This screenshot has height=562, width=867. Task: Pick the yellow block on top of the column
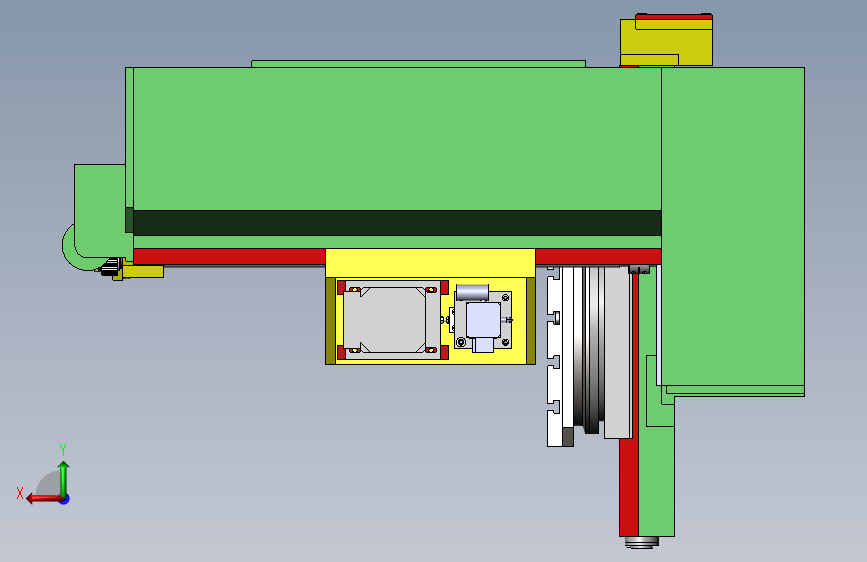(x=666, y=43)
